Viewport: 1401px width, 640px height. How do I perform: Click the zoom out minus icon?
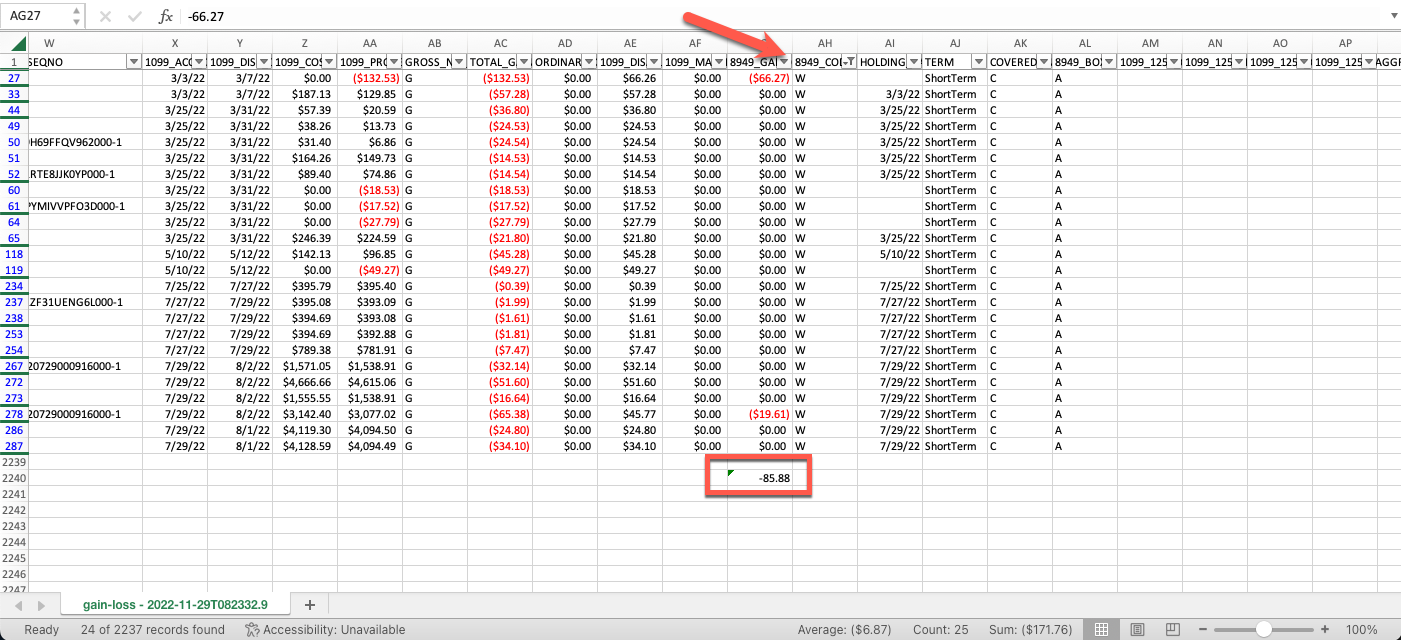click(x=1202, y=630)
